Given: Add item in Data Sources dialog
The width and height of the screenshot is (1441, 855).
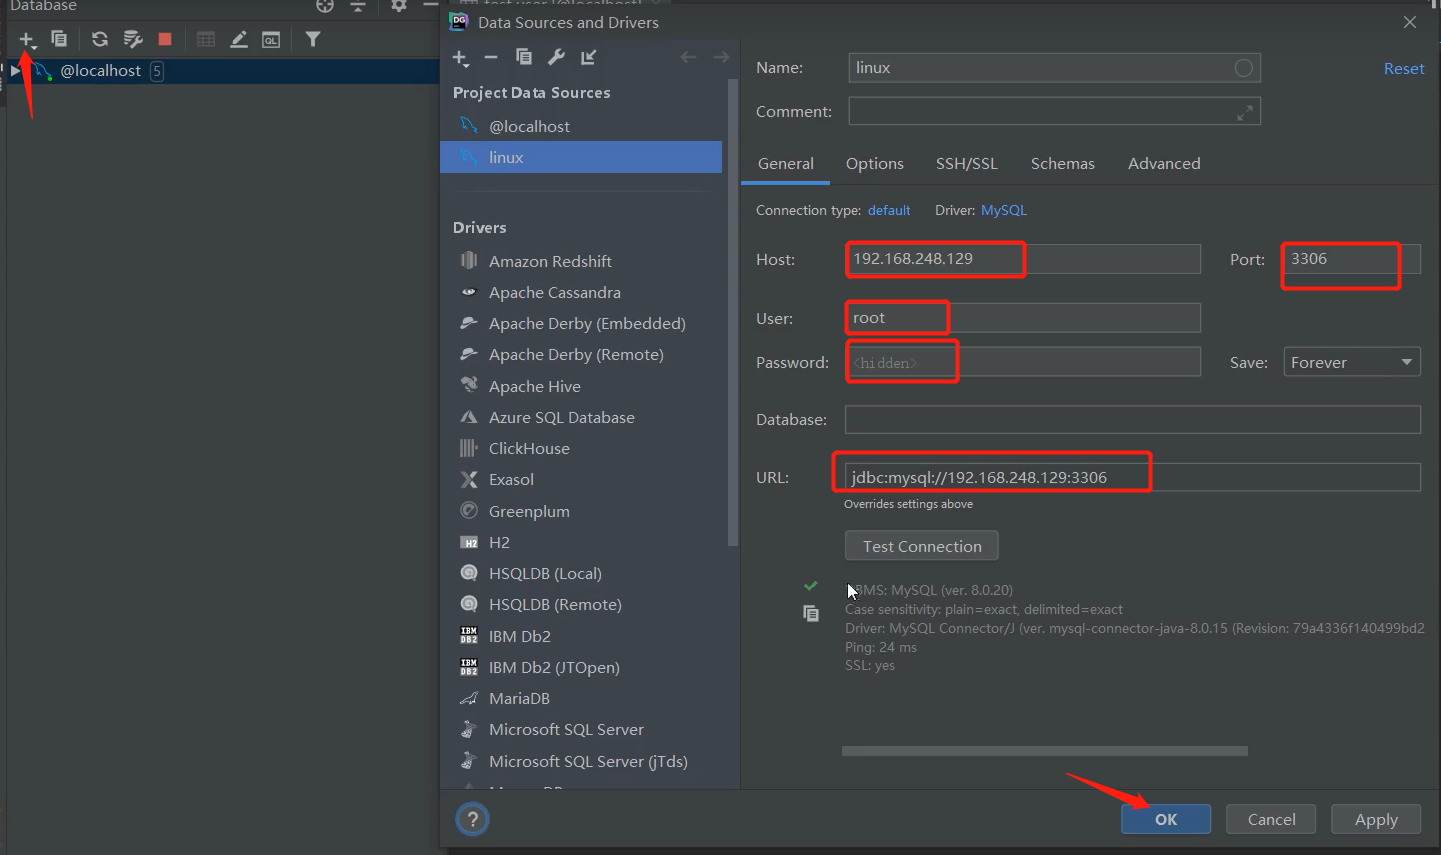Looking at the screenshot, I should click(x=460, y=57).
